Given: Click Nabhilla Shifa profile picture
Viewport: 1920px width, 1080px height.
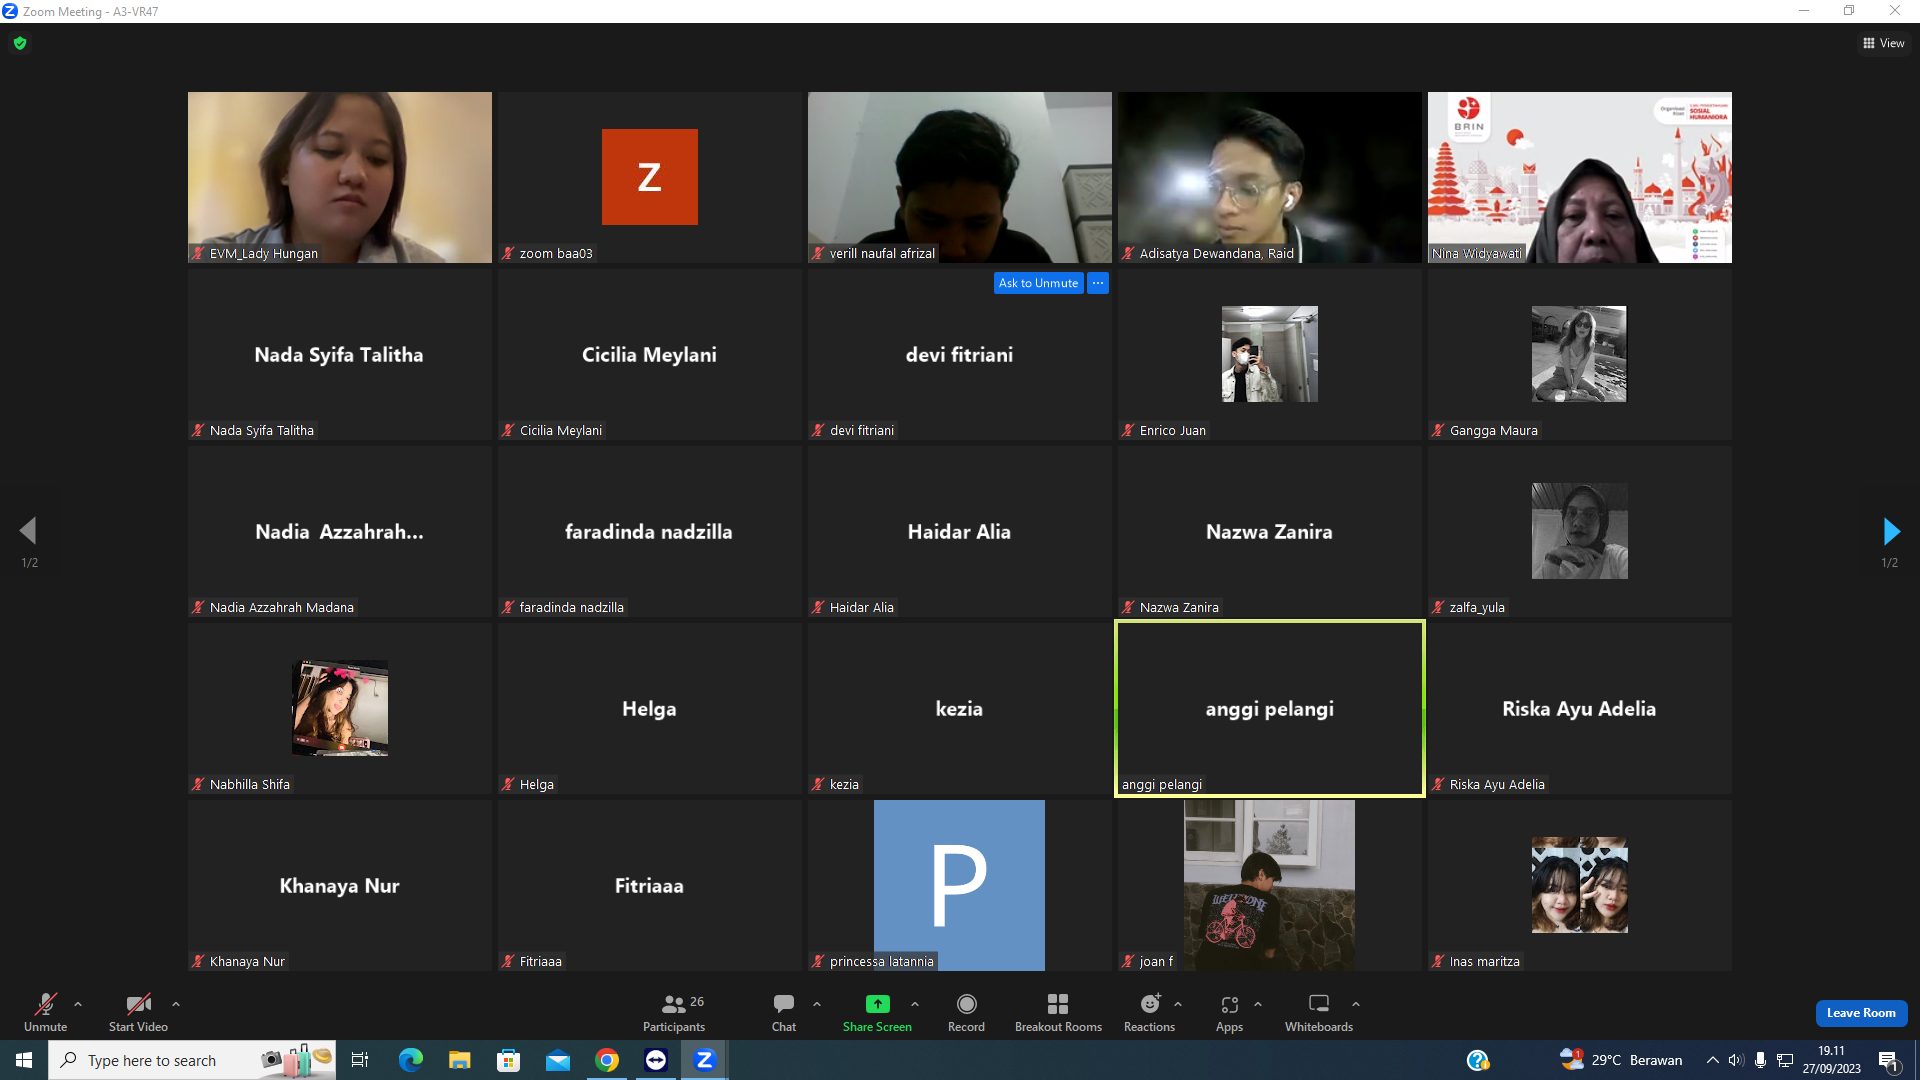Looking at the screenshot, I should tap(340, 708).
